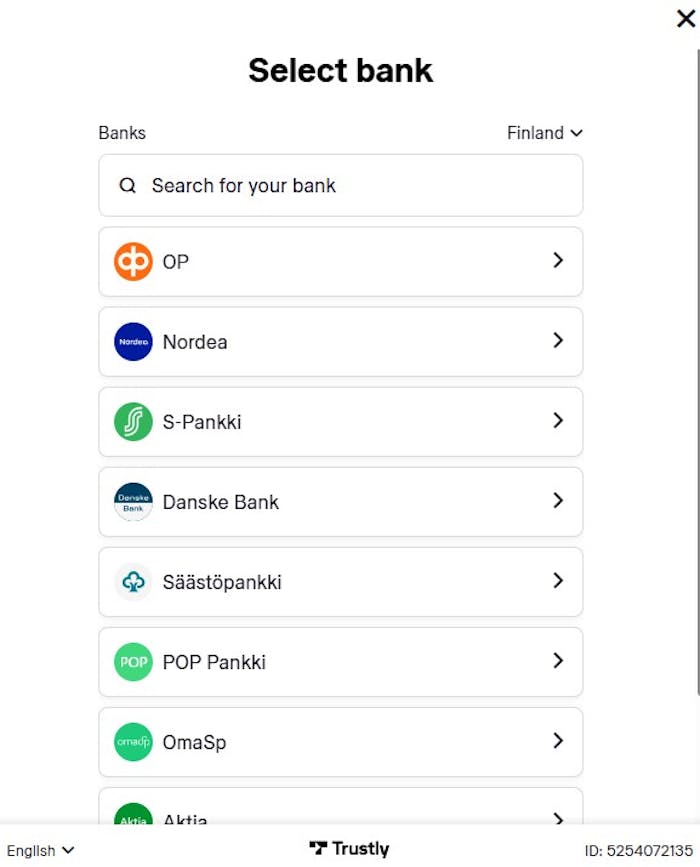This screenshot has height=867, width=700.
Task: Click the blue Nordea logo icon
Action: tap(133, 342)
